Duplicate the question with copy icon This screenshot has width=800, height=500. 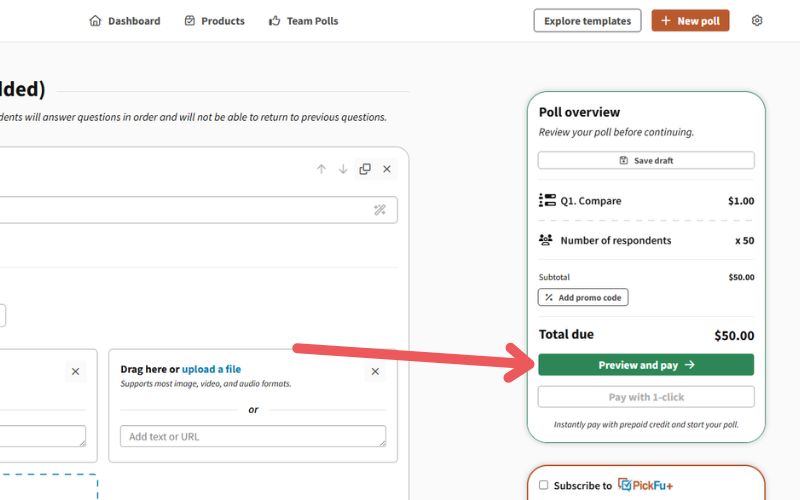coord(365,169)
